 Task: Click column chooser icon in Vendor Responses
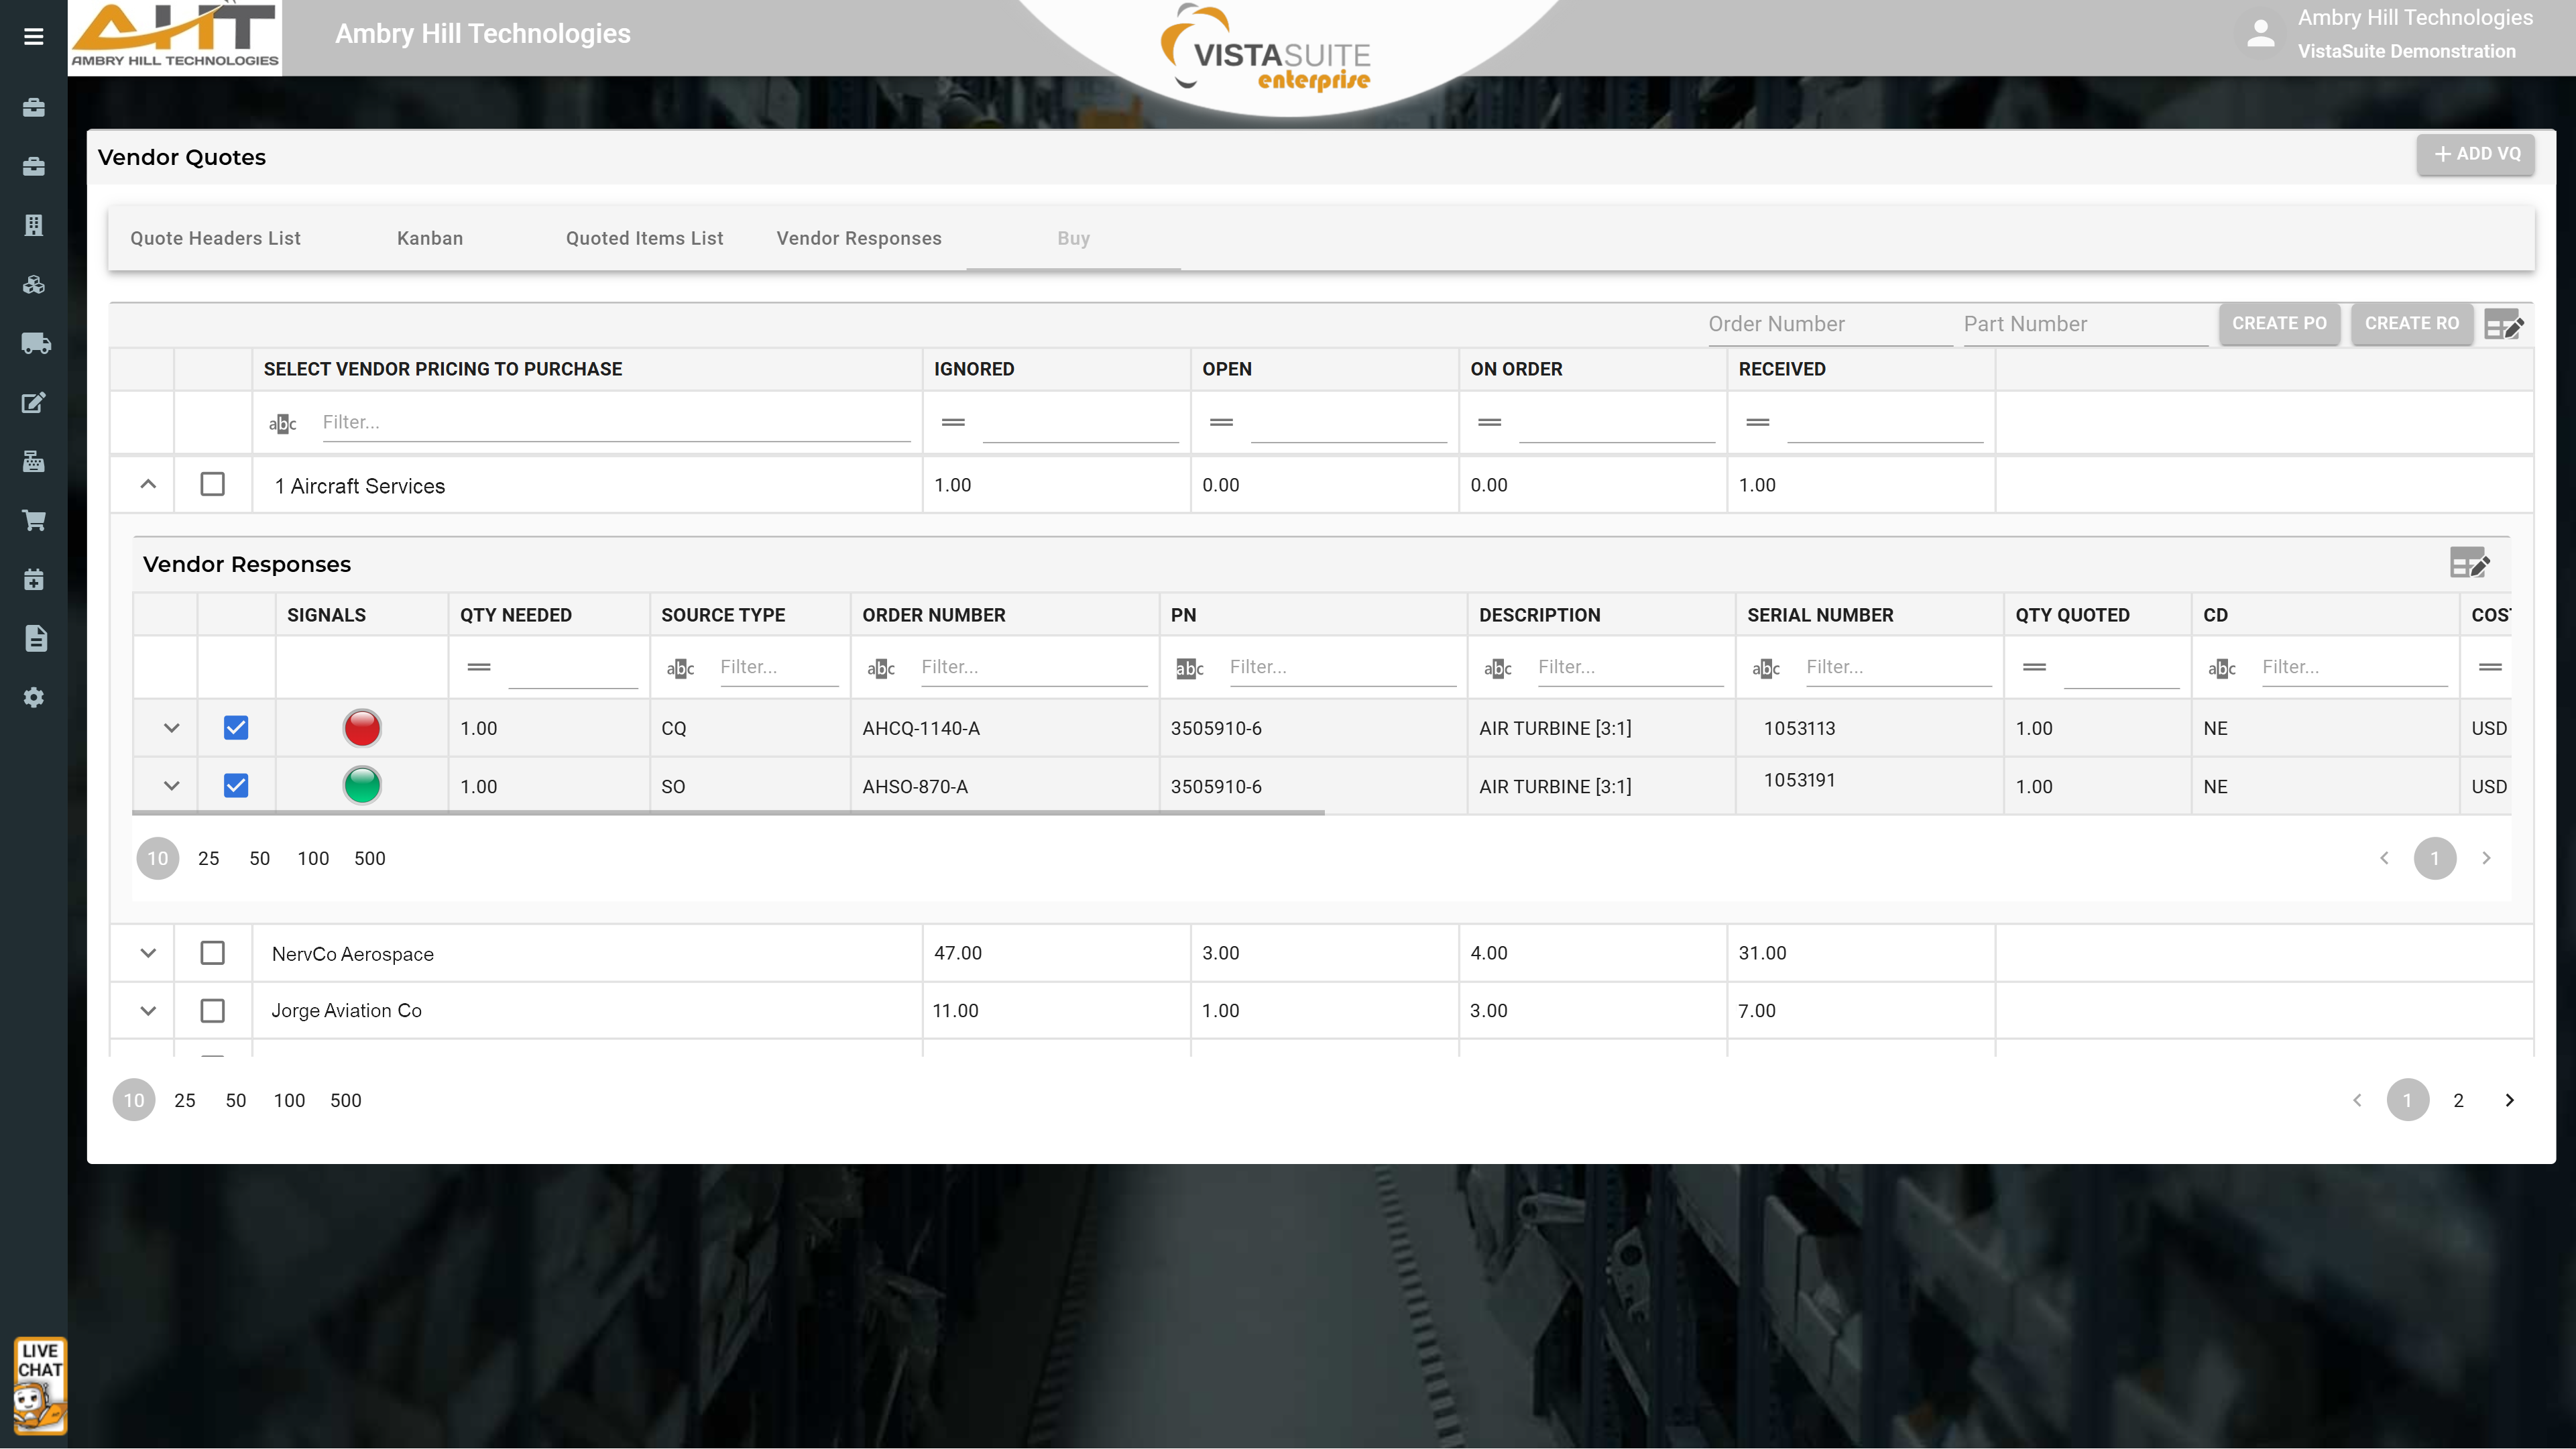(2469, 563)
